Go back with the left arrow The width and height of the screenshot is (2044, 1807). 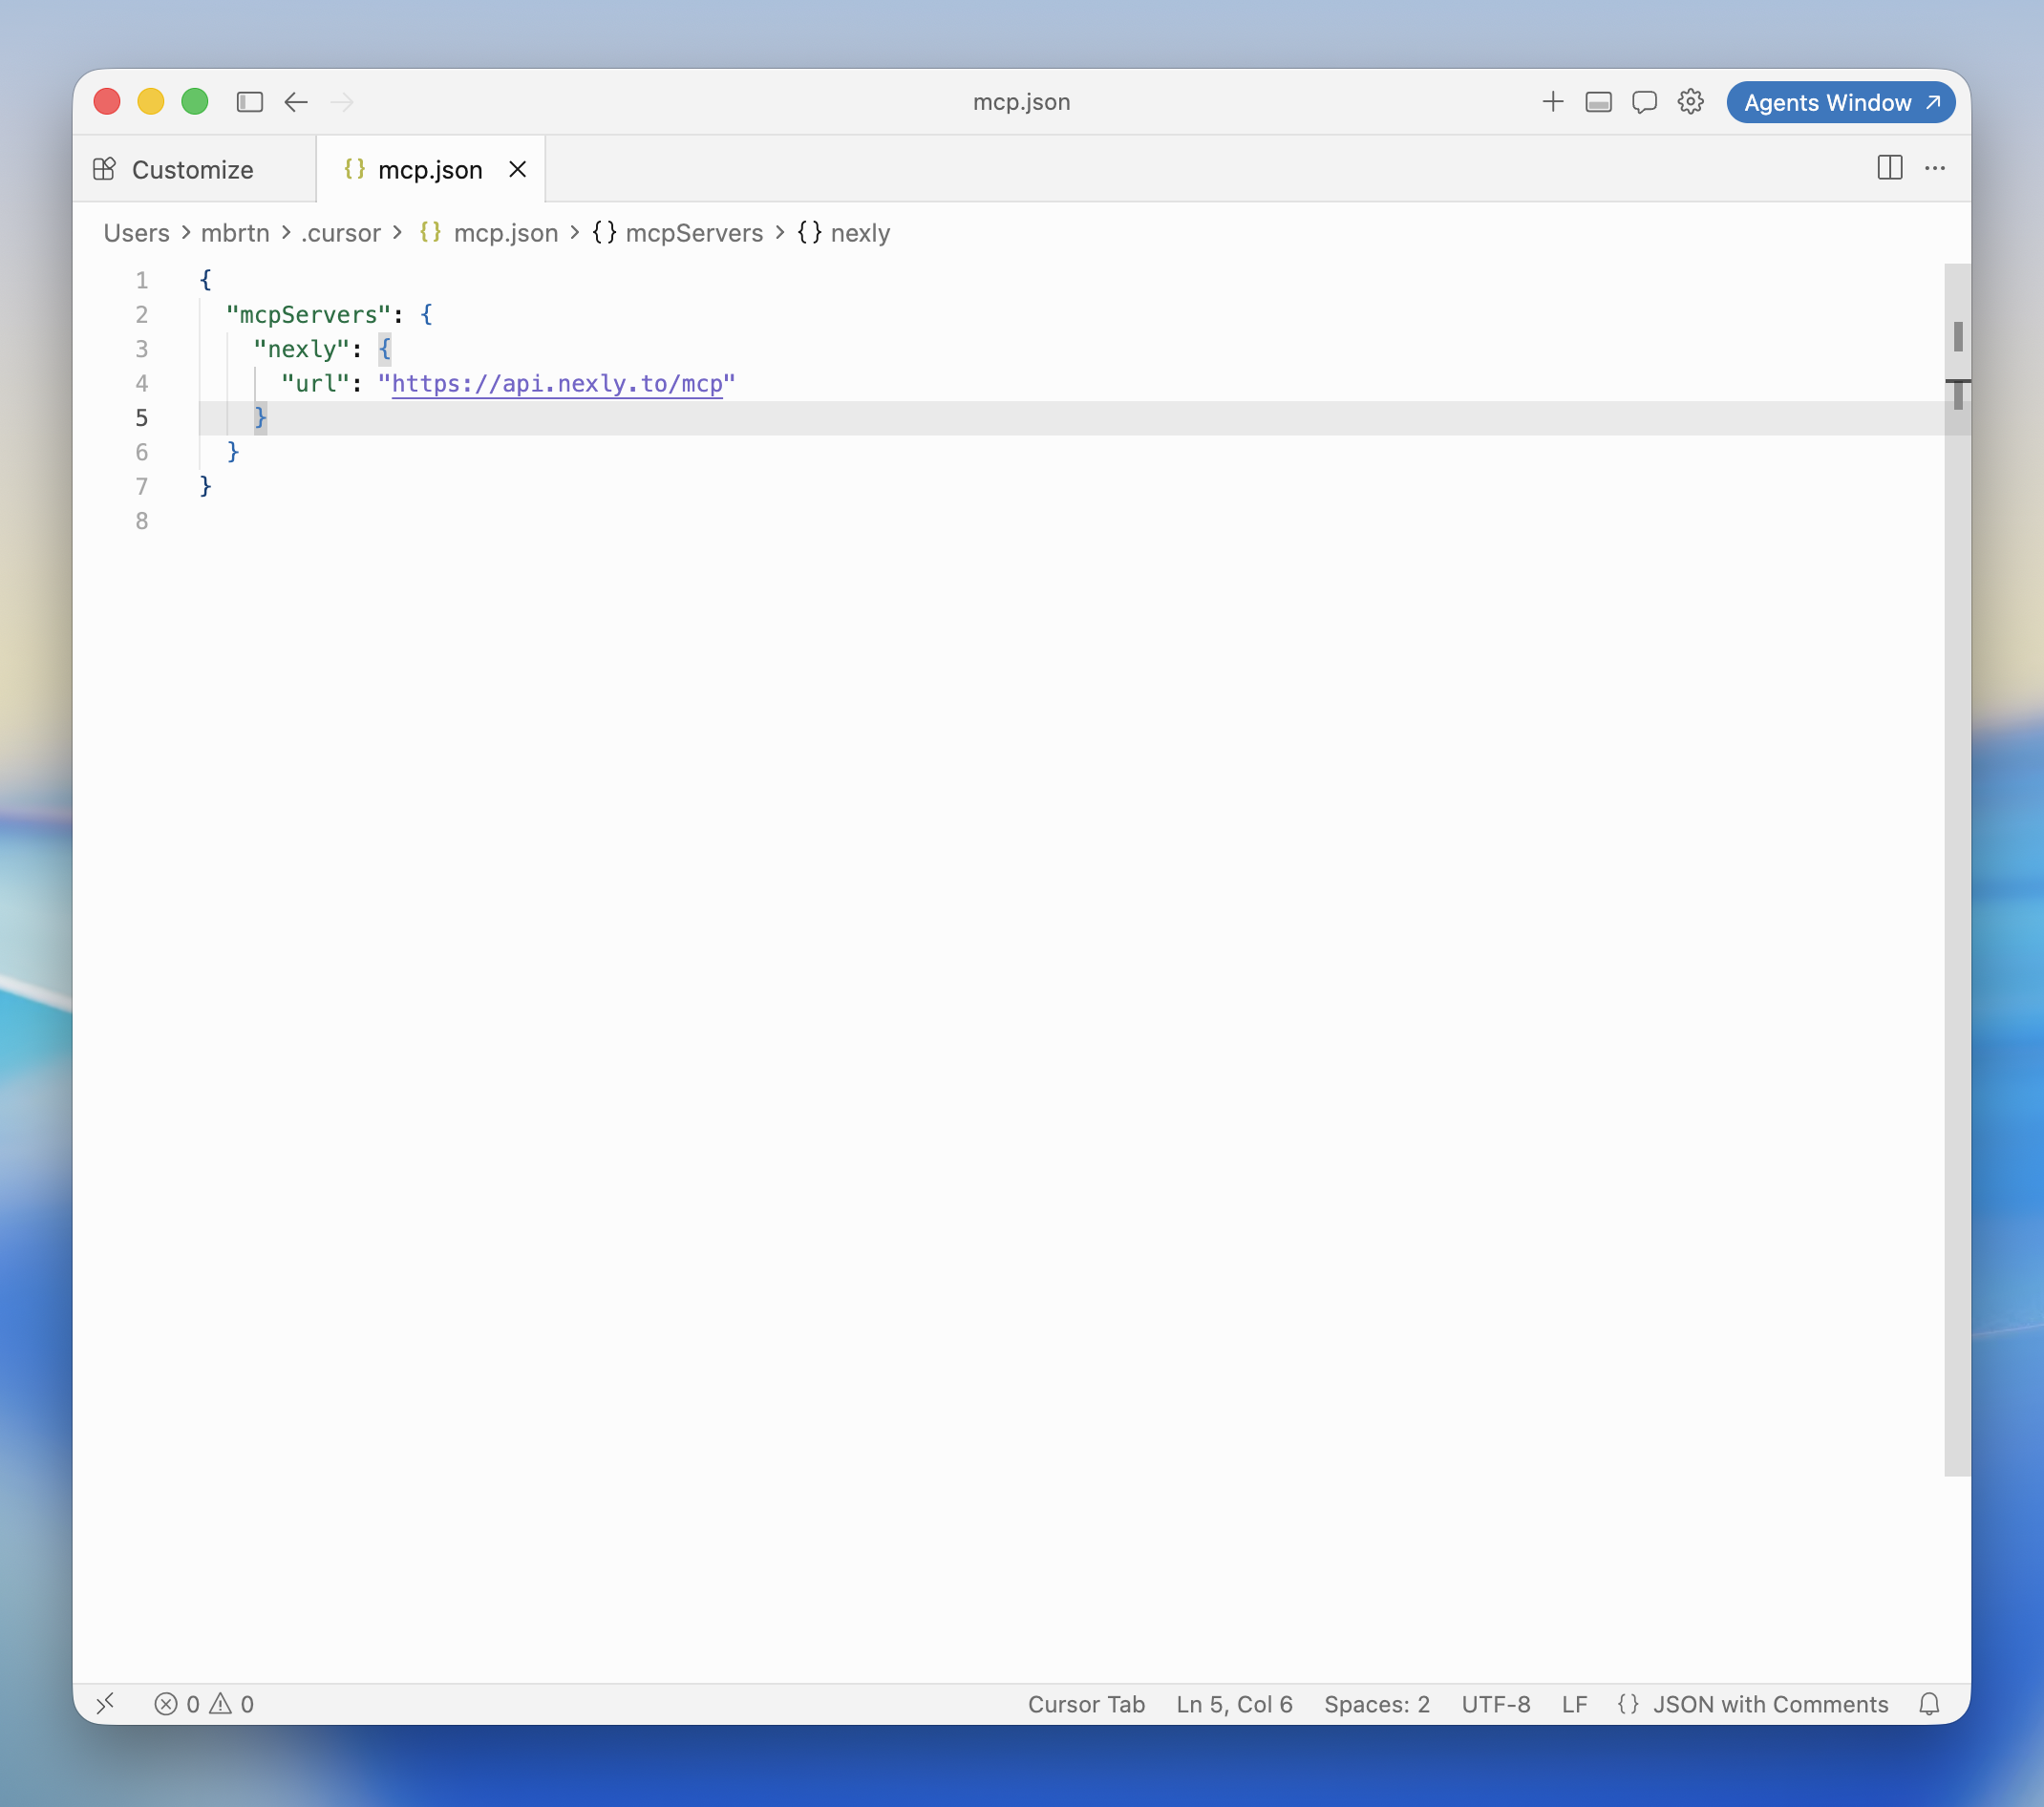pyautogui.click(x=296, y=102)
